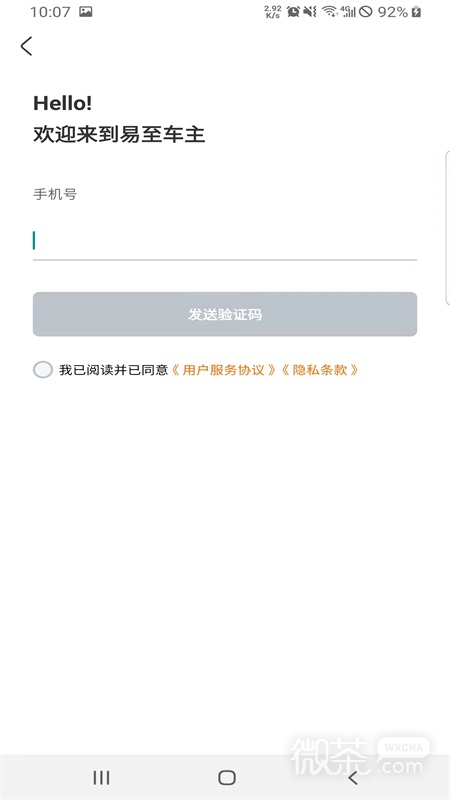Screen dimensions: 450x800
Task: Tap the battery charging icon
Action: coord(416,12)
